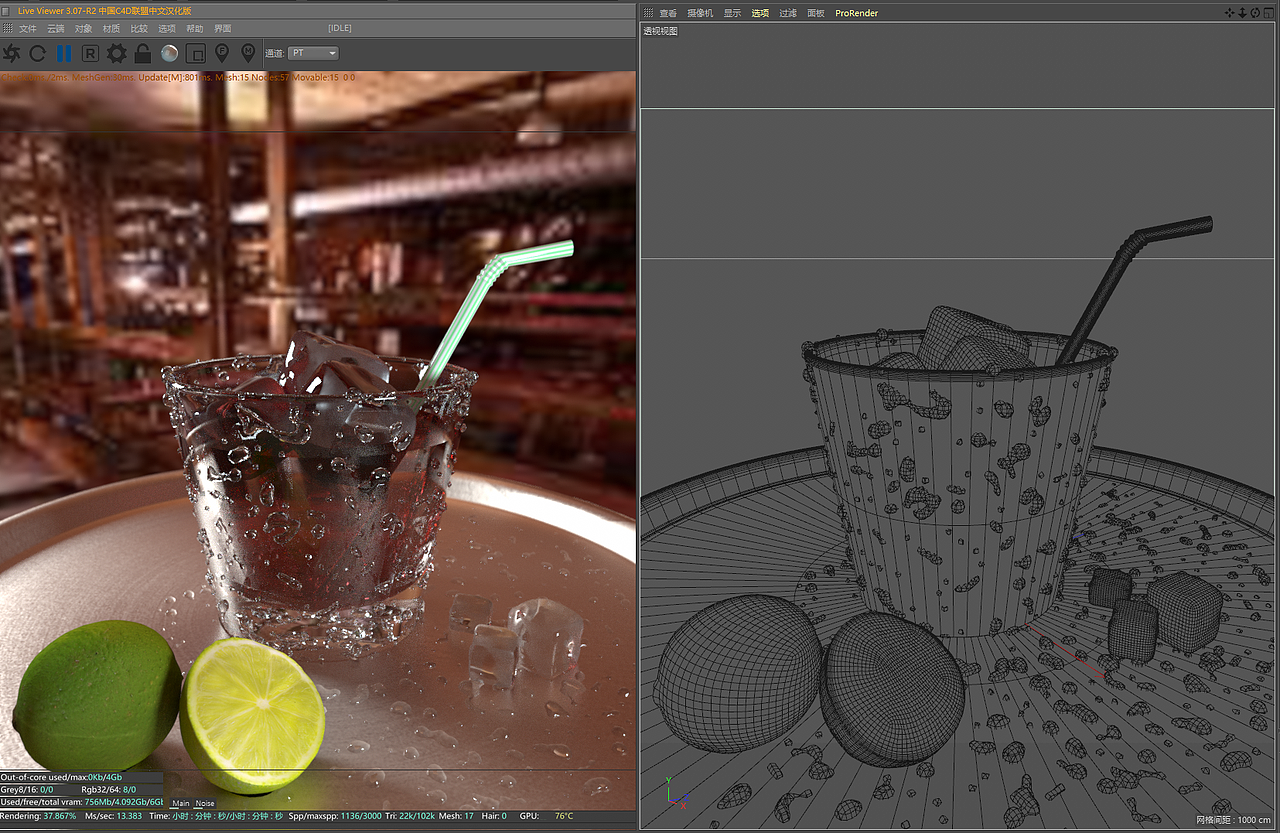Open the 过滤 viewport menu
The width and height of the screenshot is (1280, 833).
pos(788,13)
